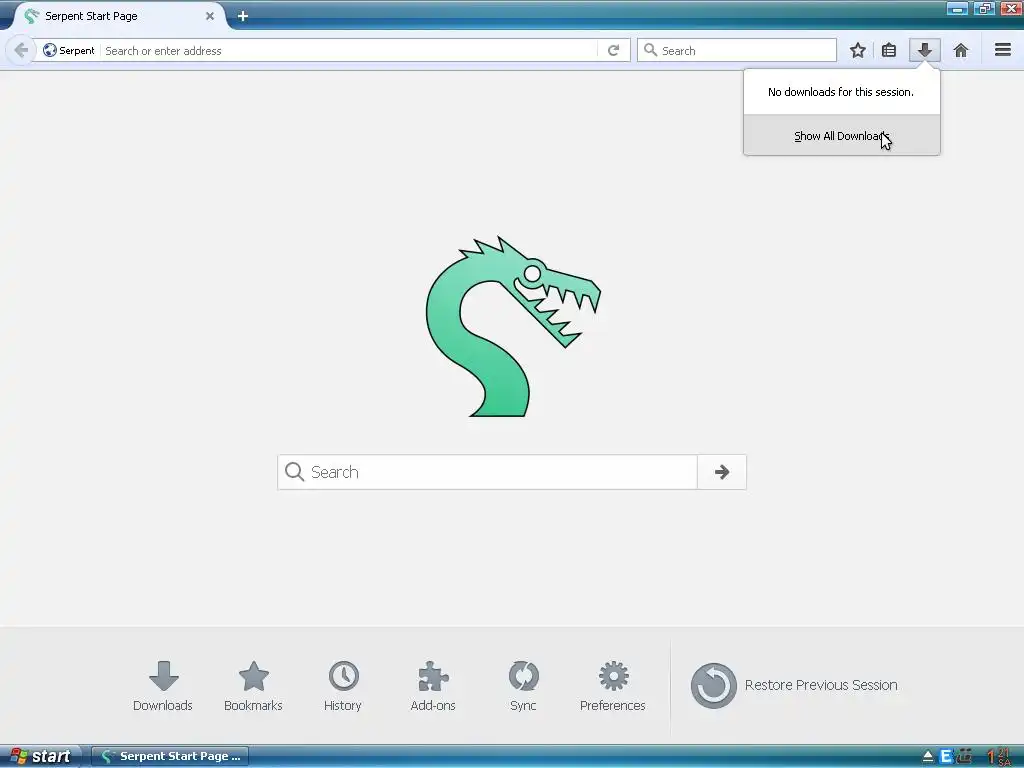Open new tab with plus button
Image resolution: width=1024 pixels, height=768 pixels.
coord(243,16)
